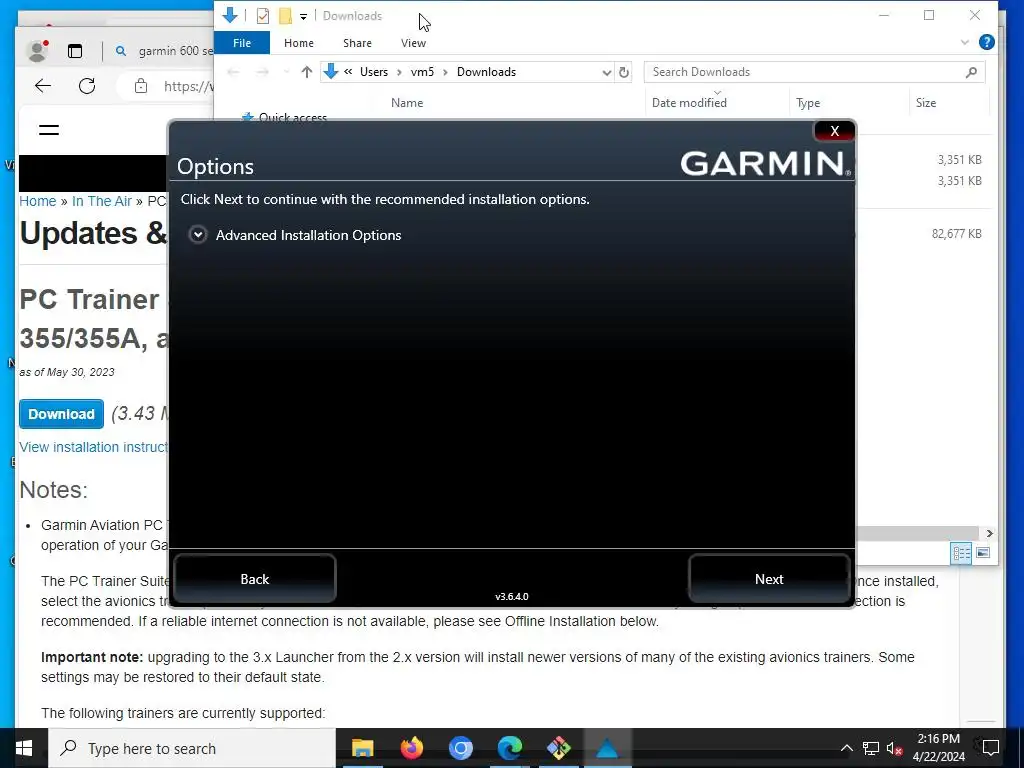Open Explorer Help question mark icon

[987, 42]
